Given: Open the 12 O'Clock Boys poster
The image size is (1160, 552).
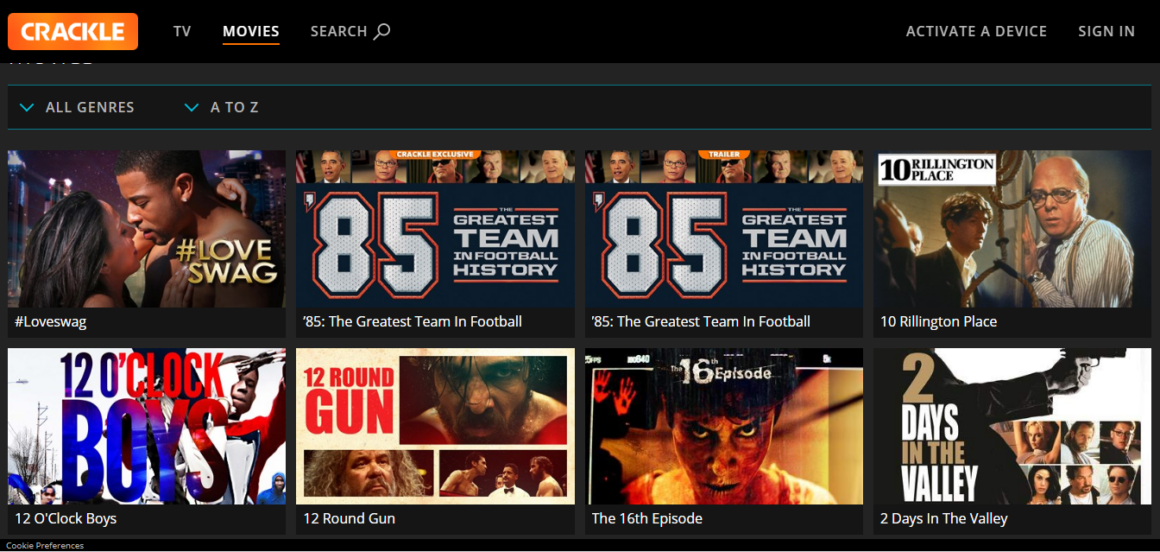Looking at the screenshot, I should click(x=146, y=426).
